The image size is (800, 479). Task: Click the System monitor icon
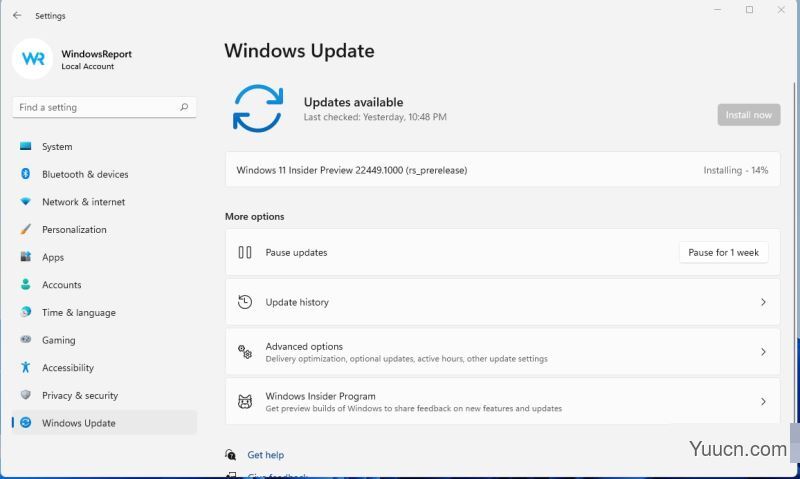tap(26, 146)
